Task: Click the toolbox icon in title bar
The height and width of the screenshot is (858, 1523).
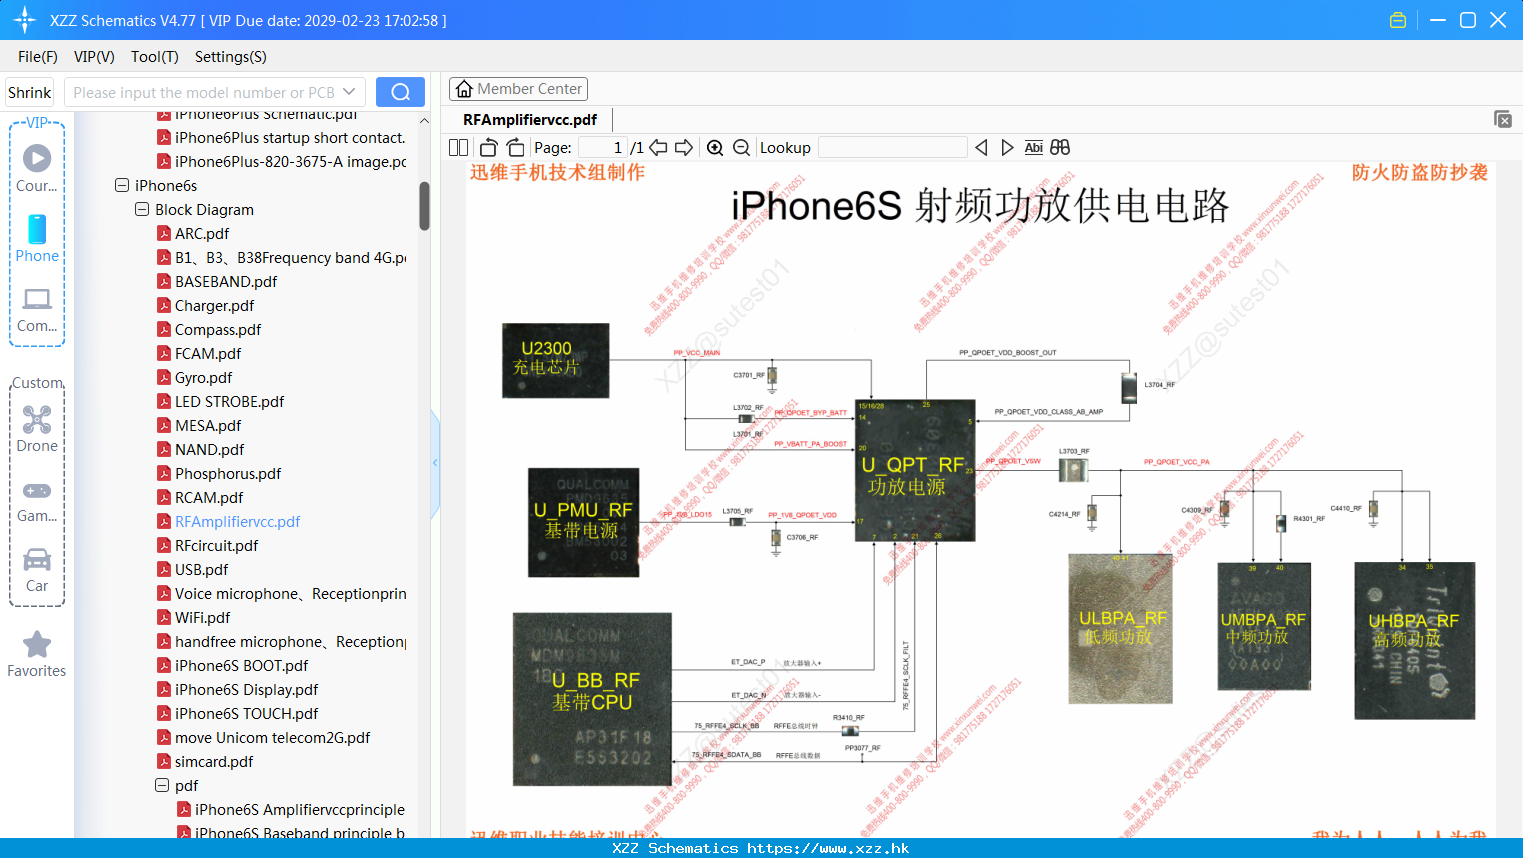Action: (1398, 20)
